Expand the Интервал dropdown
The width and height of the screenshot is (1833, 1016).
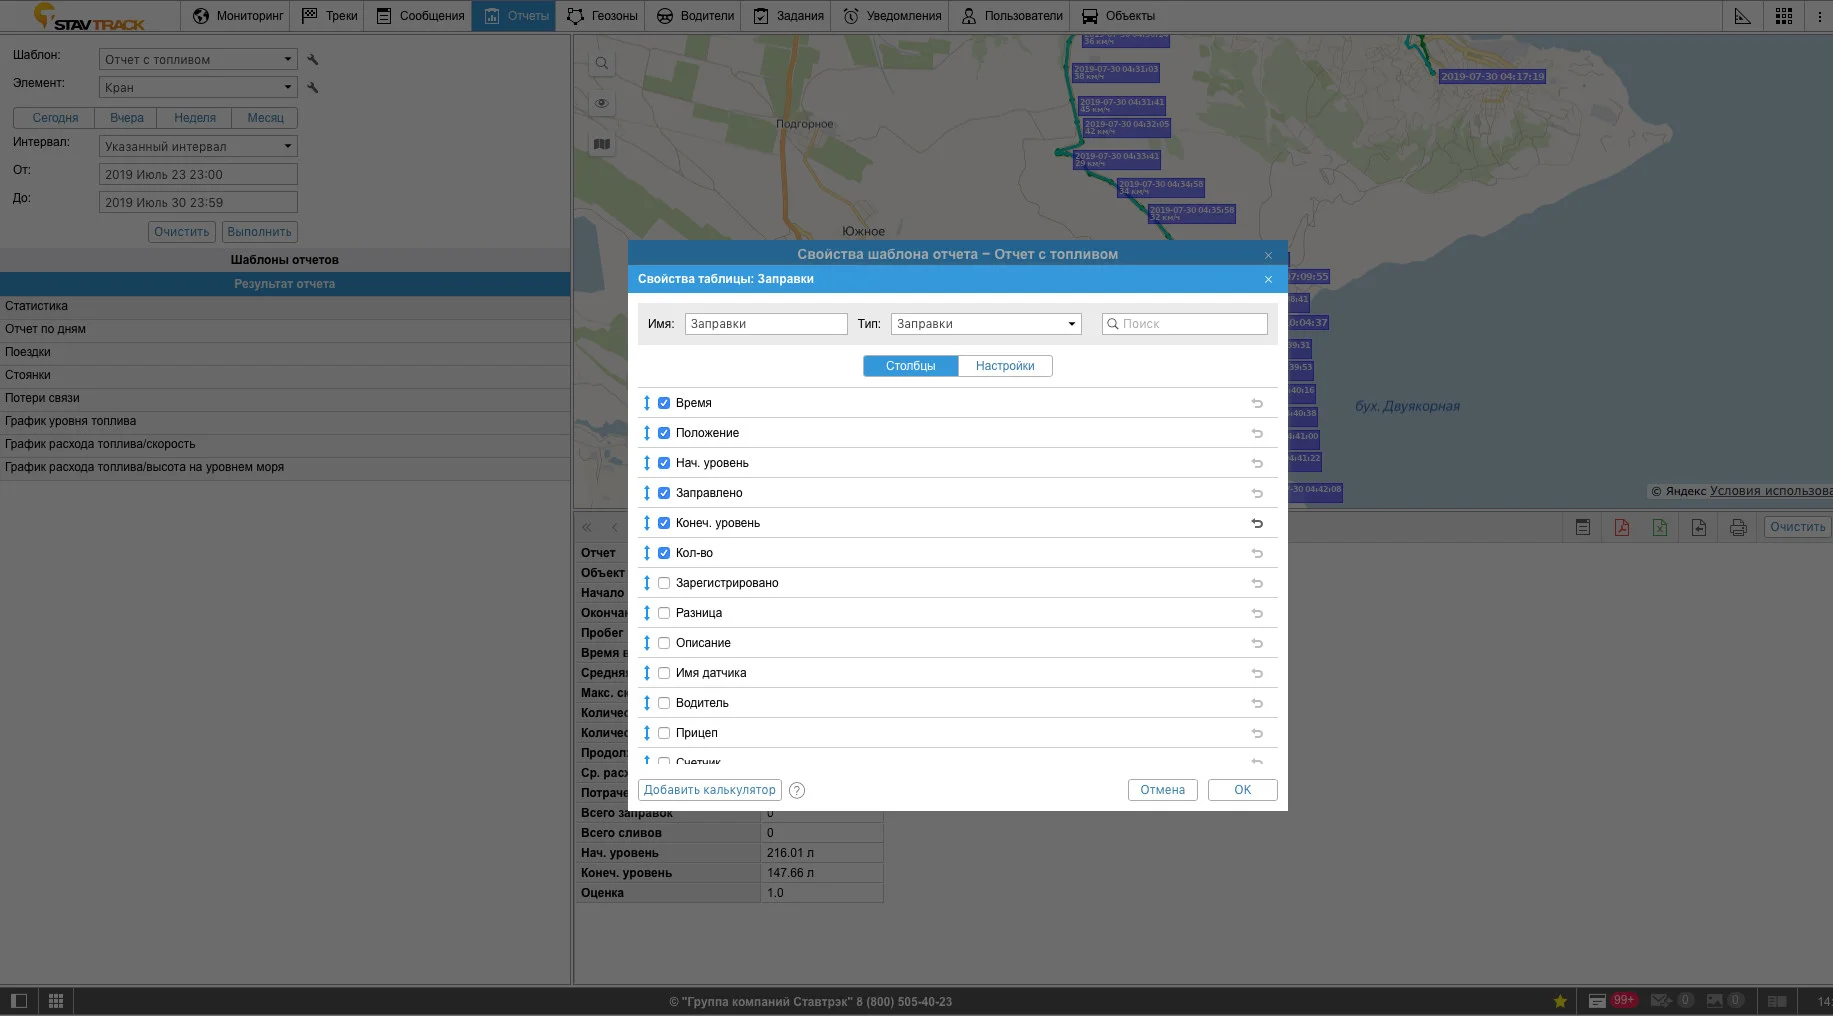click(x=198, y=147)
